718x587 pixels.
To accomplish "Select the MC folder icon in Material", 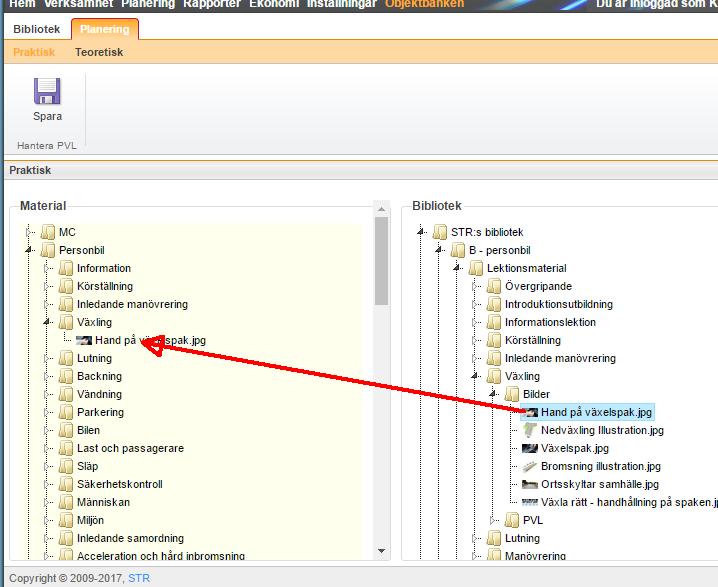I will pos(48,232).
